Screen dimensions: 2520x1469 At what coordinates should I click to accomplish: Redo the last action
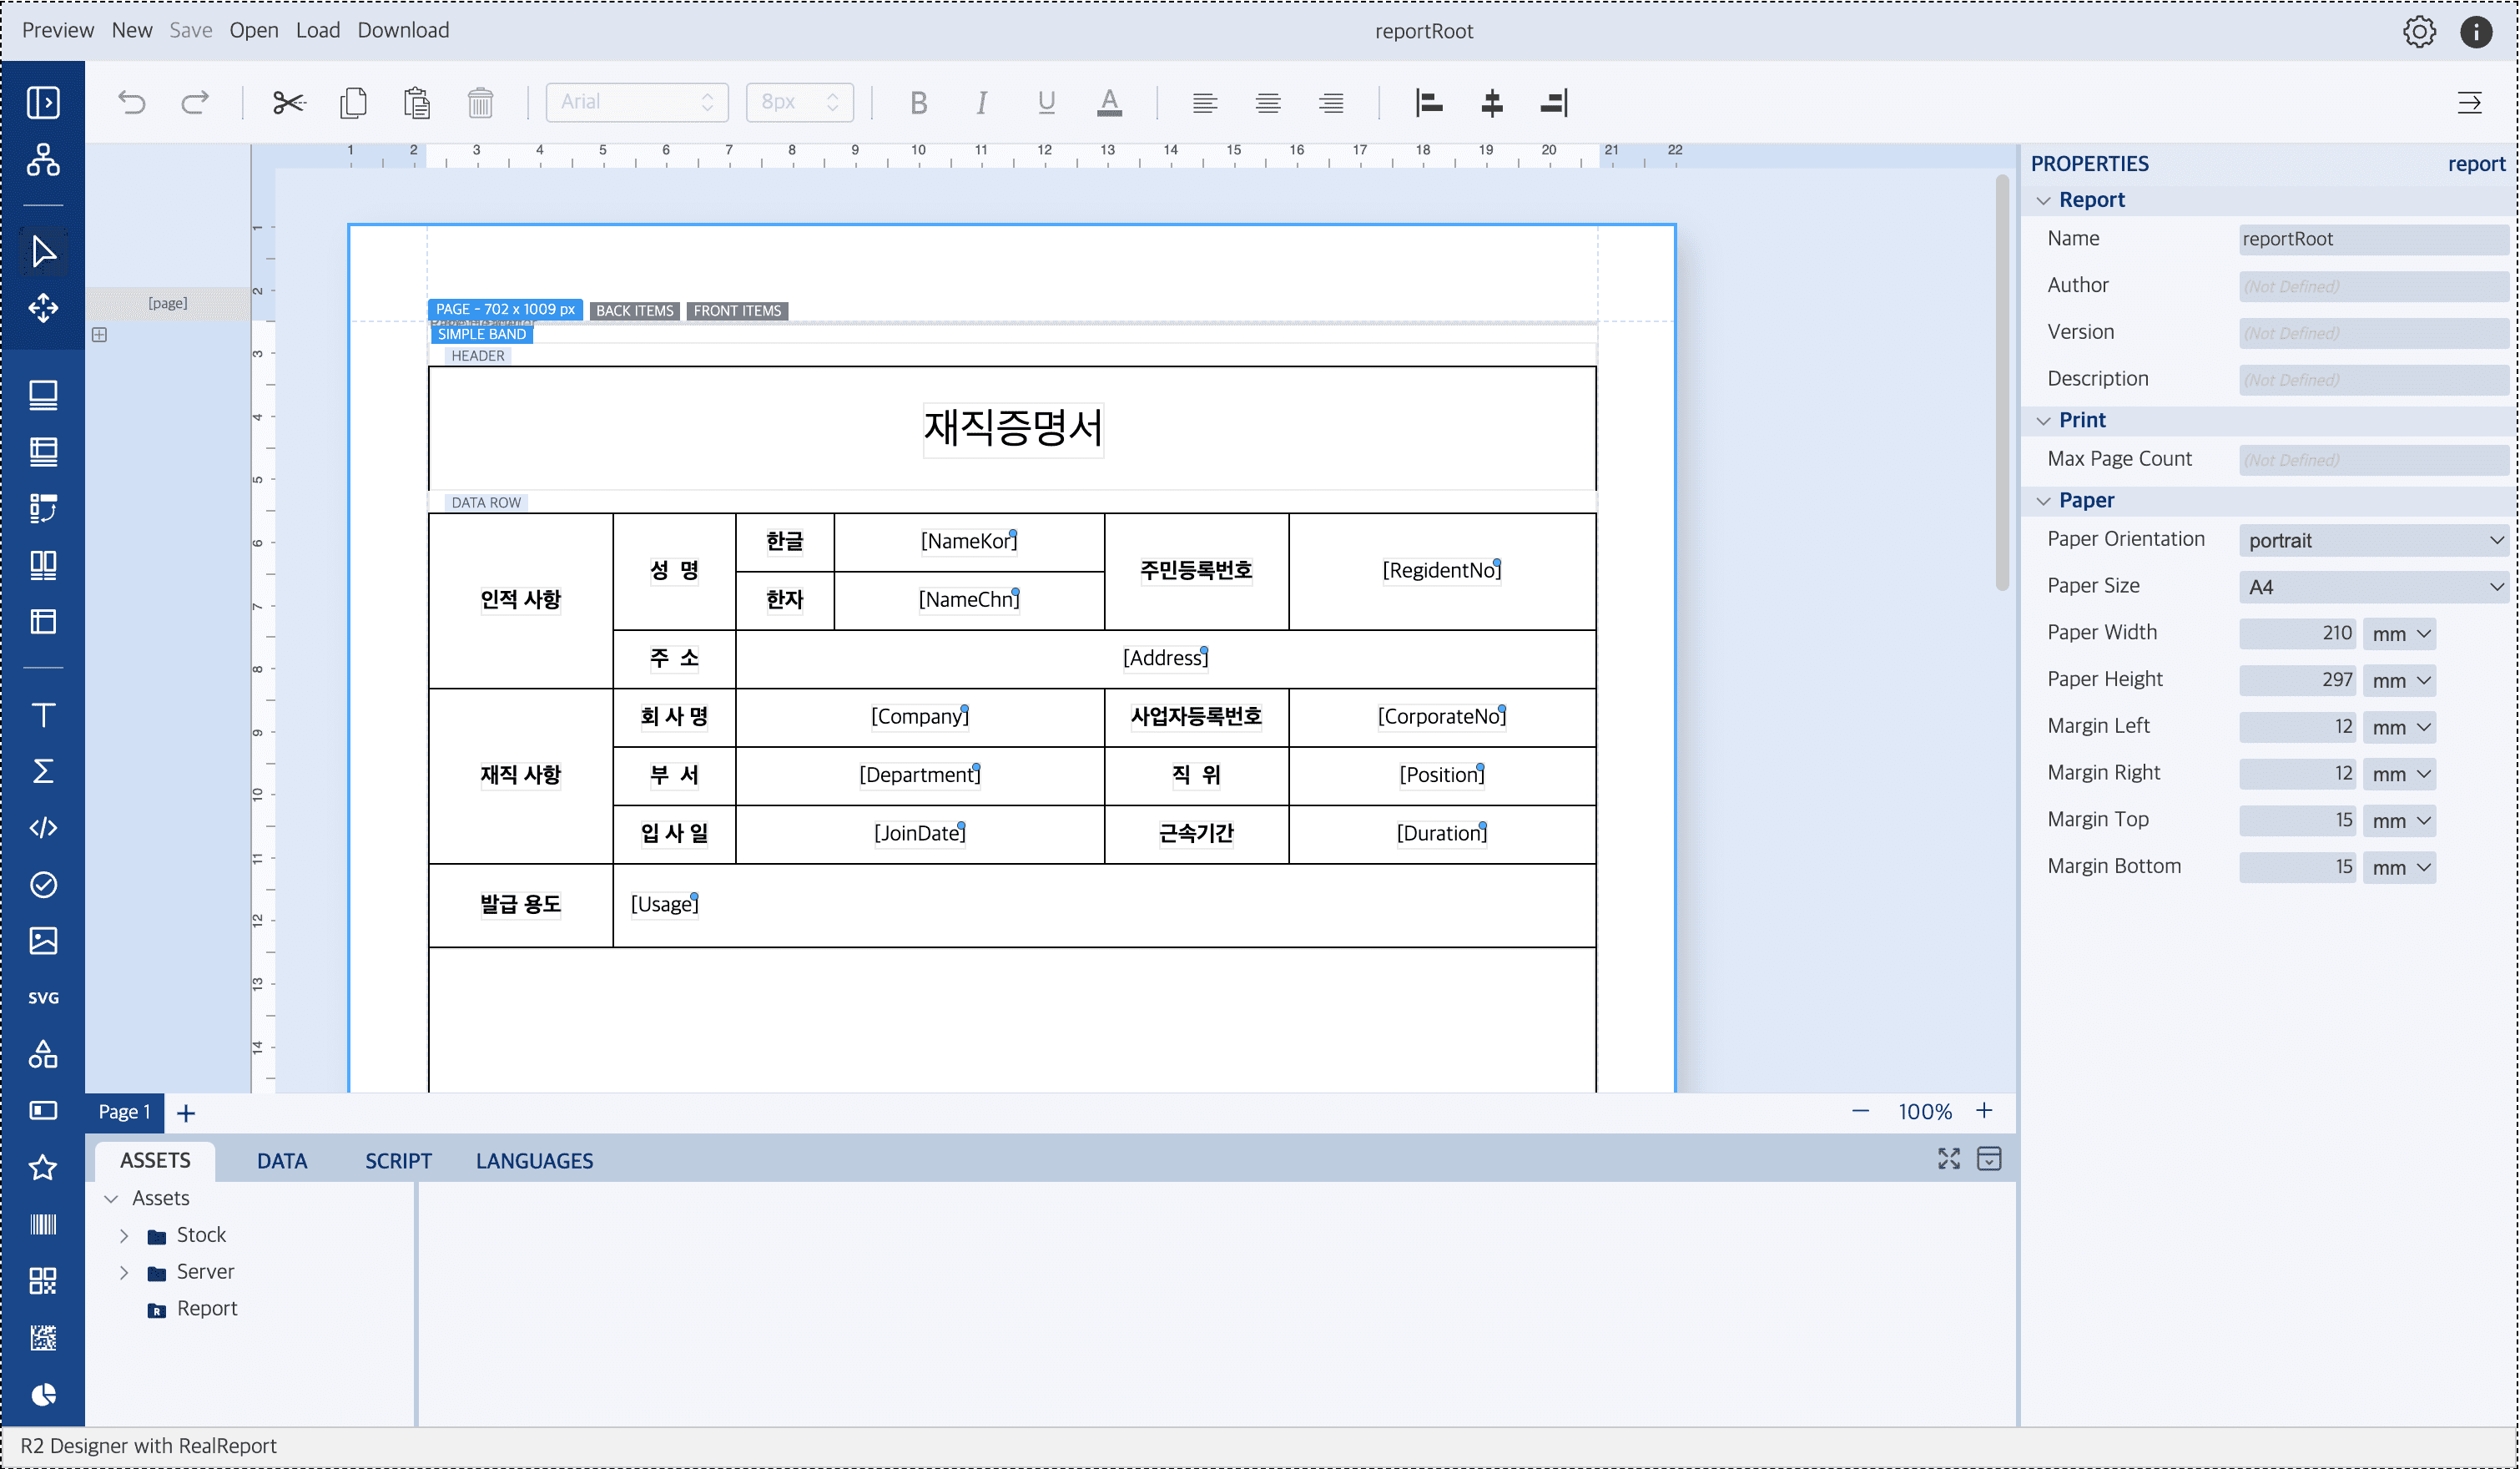point(195,102)
